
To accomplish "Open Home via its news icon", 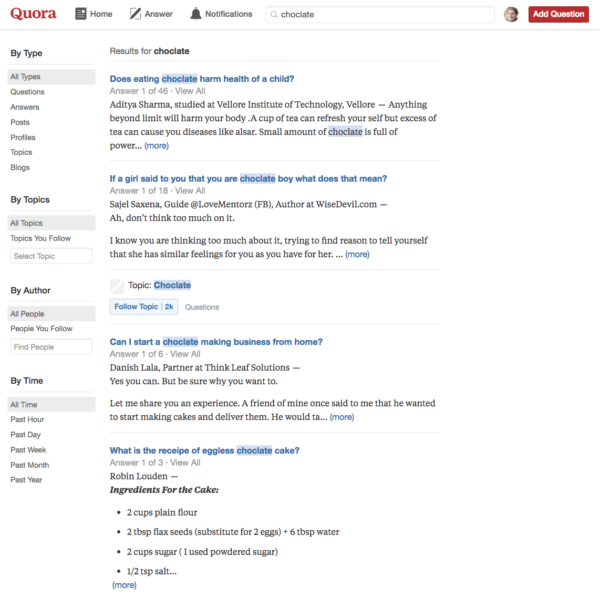I will click(81, 14).
